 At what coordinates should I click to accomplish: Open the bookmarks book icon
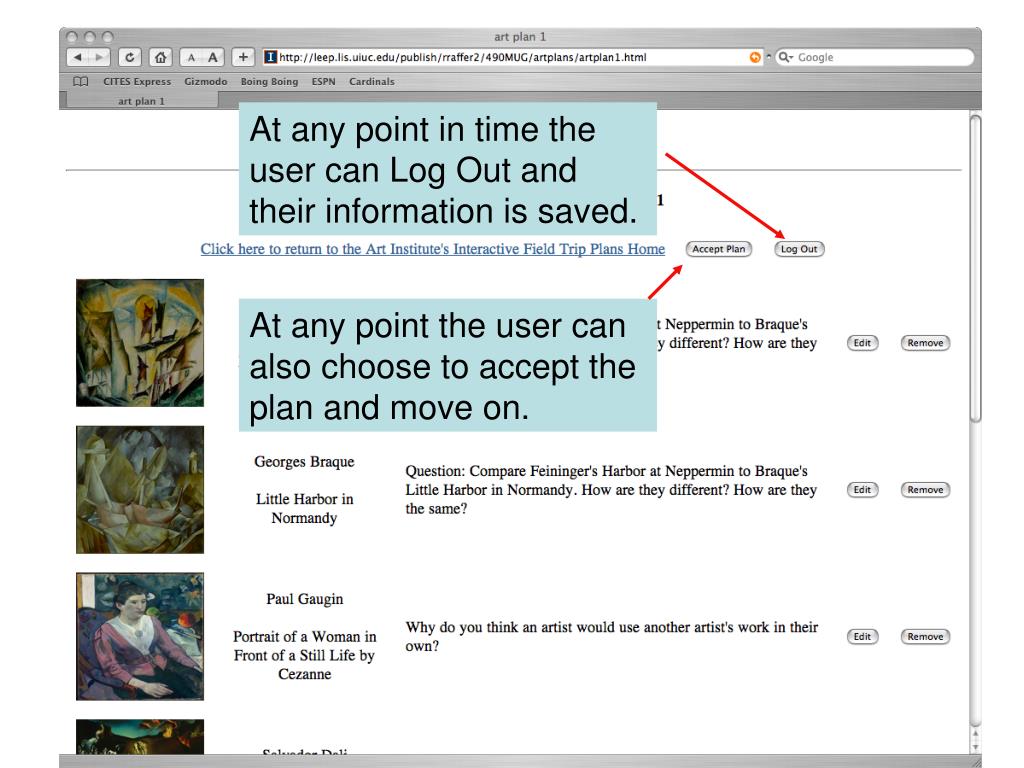click(x=80, y=82)
